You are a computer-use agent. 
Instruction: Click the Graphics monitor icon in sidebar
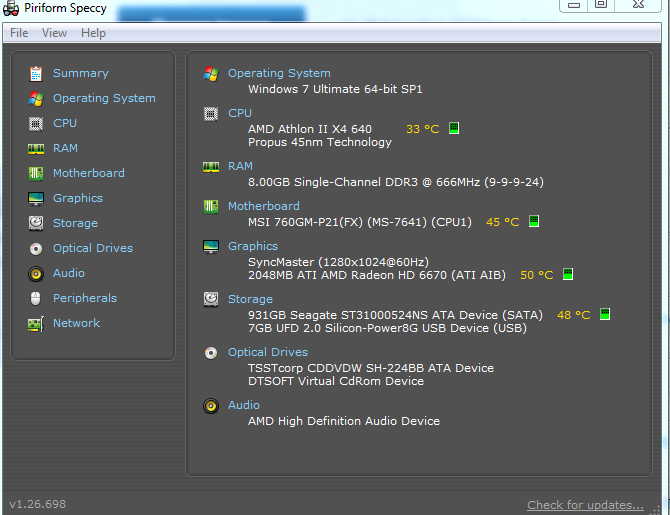pos(36,198)
